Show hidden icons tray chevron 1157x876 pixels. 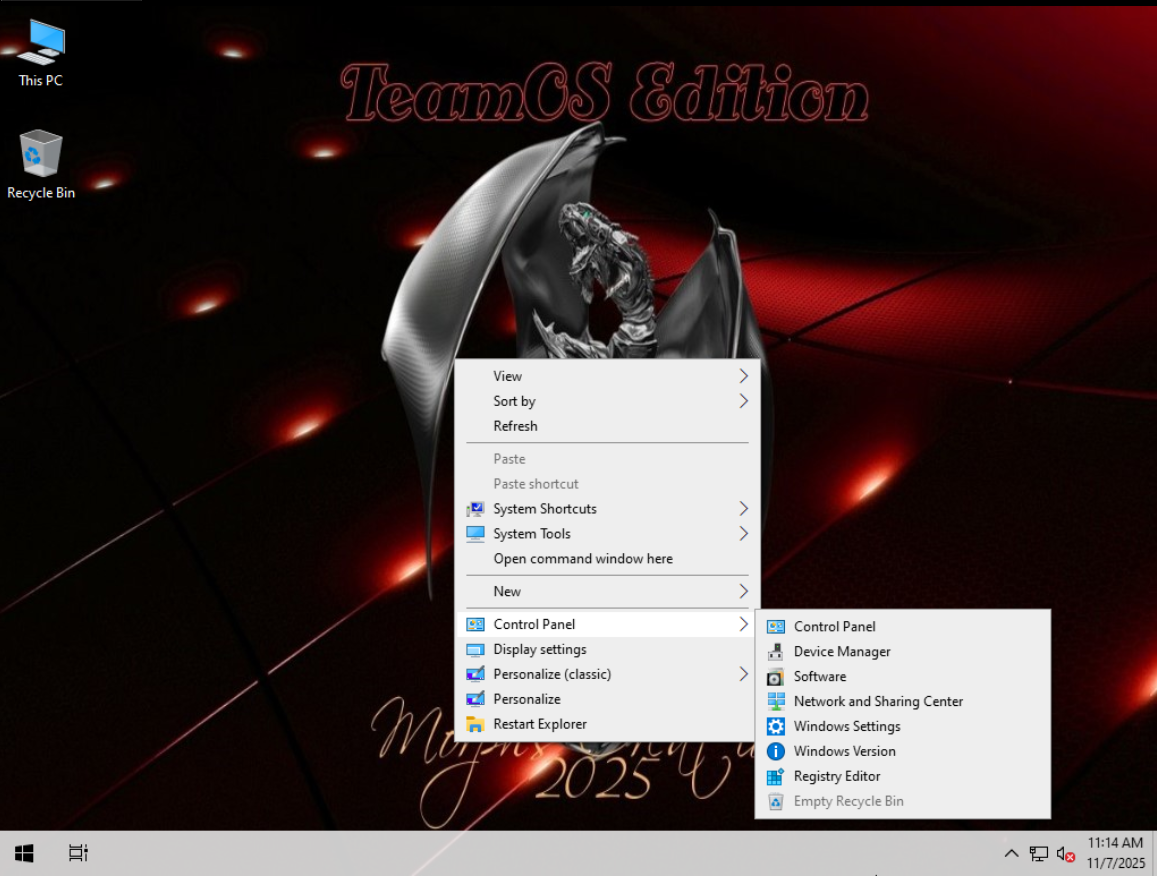point(1011,854)
